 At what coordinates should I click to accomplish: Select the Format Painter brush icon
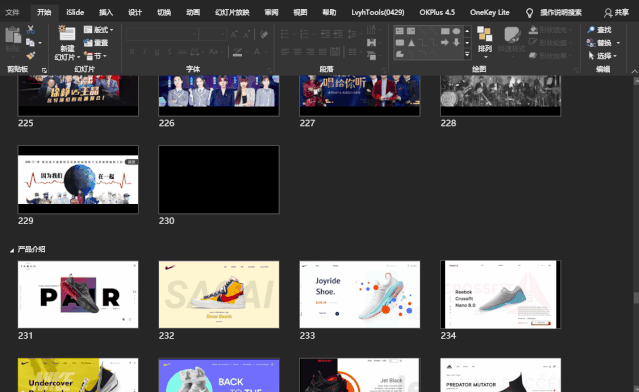click(31, 55)
